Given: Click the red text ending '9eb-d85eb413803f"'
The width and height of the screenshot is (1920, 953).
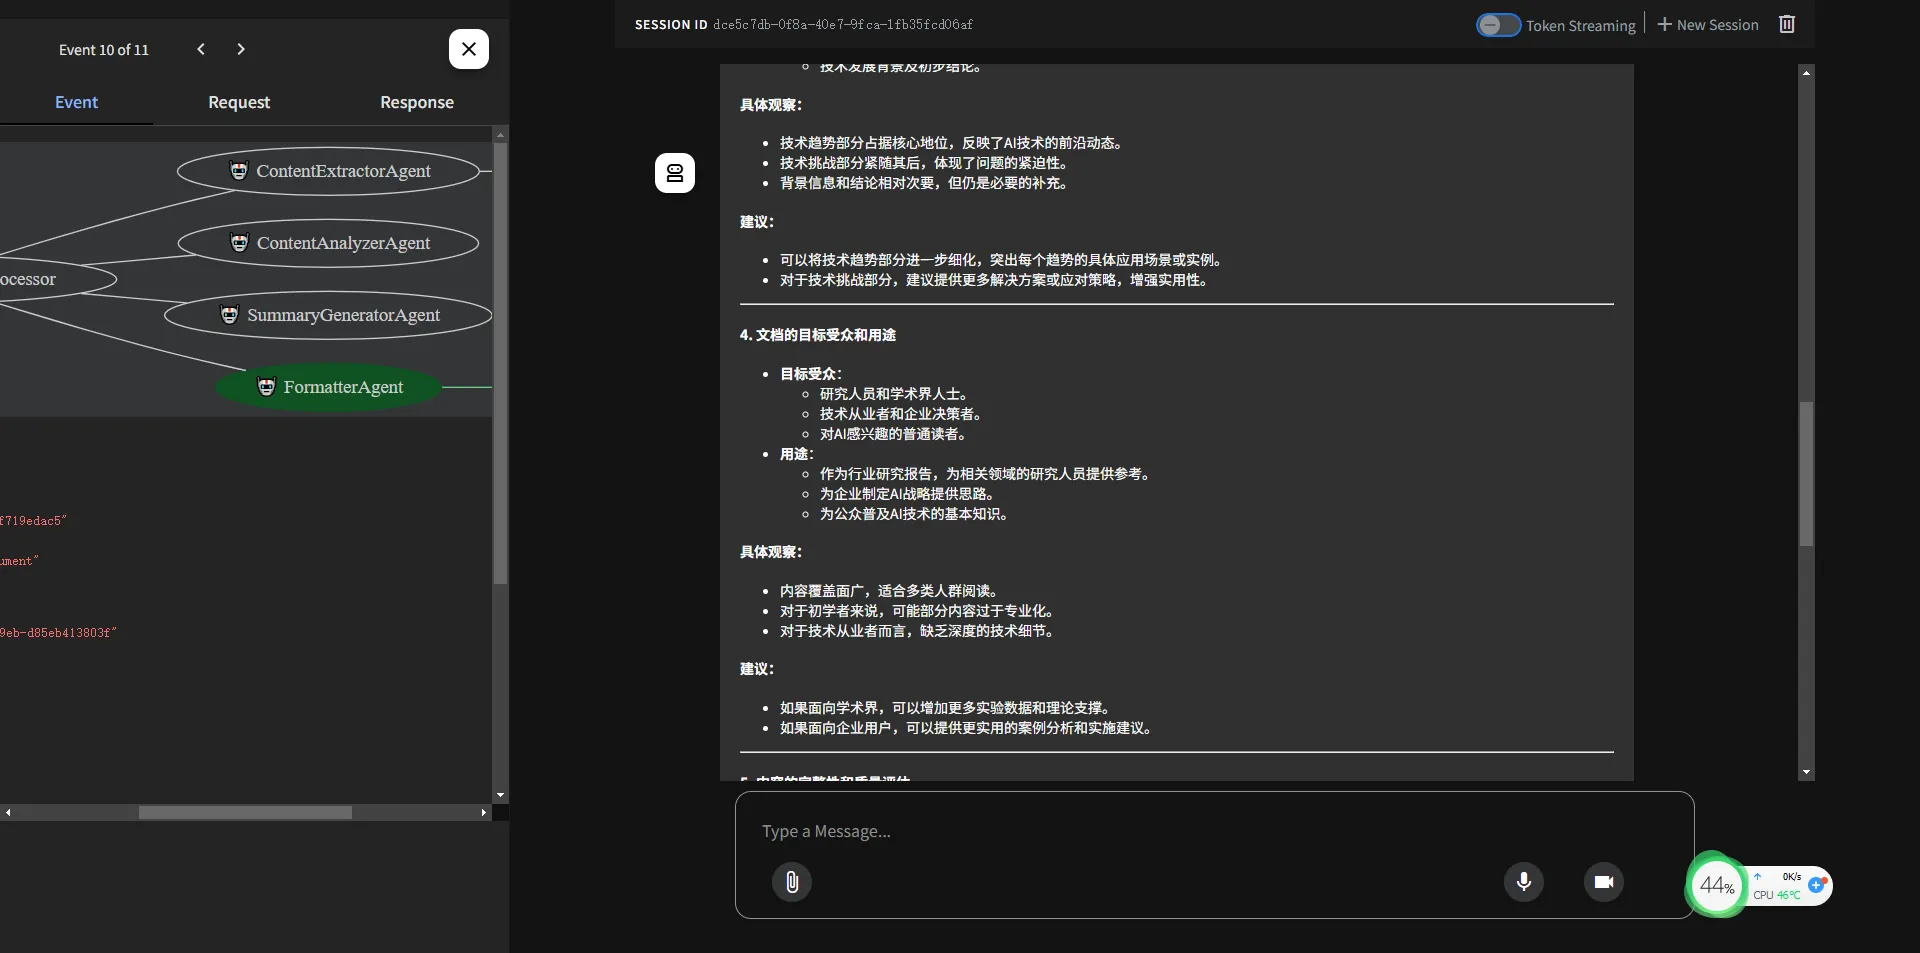Looking at the screenshot, I should [x=58, y=633].
